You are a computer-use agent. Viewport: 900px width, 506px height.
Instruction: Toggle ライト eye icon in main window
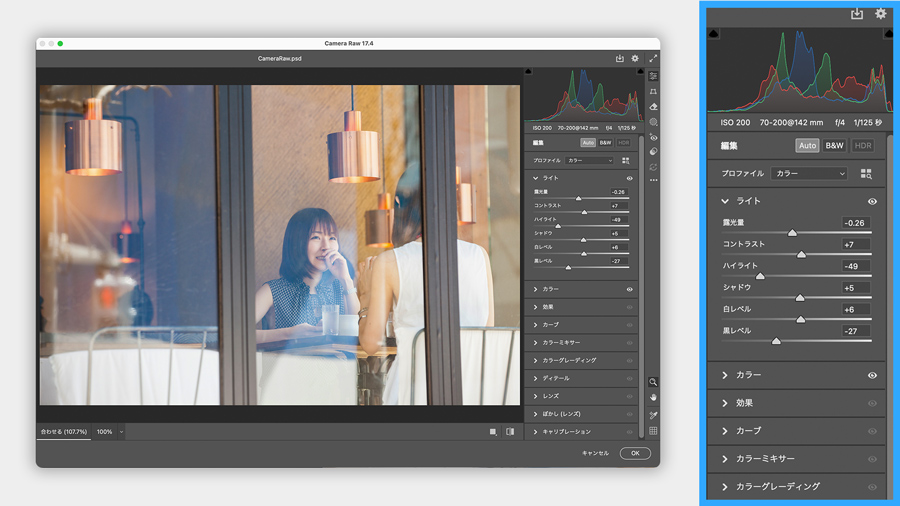[630, 178]
